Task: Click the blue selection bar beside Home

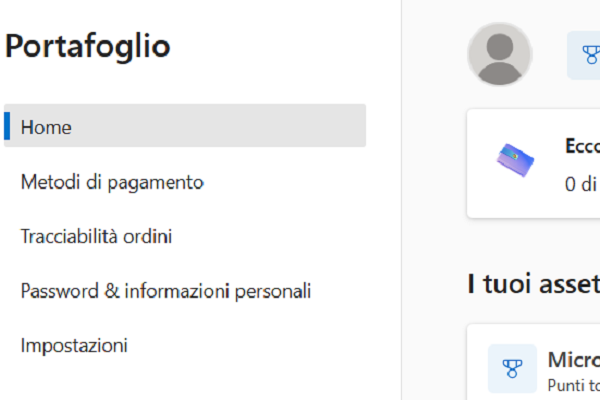Action: coord(7,127)
